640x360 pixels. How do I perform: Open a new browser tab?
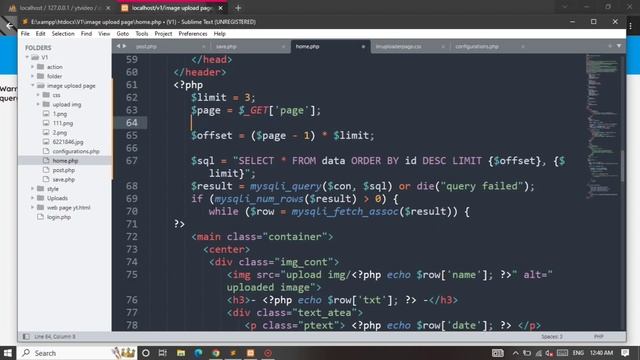click(238, 8)
